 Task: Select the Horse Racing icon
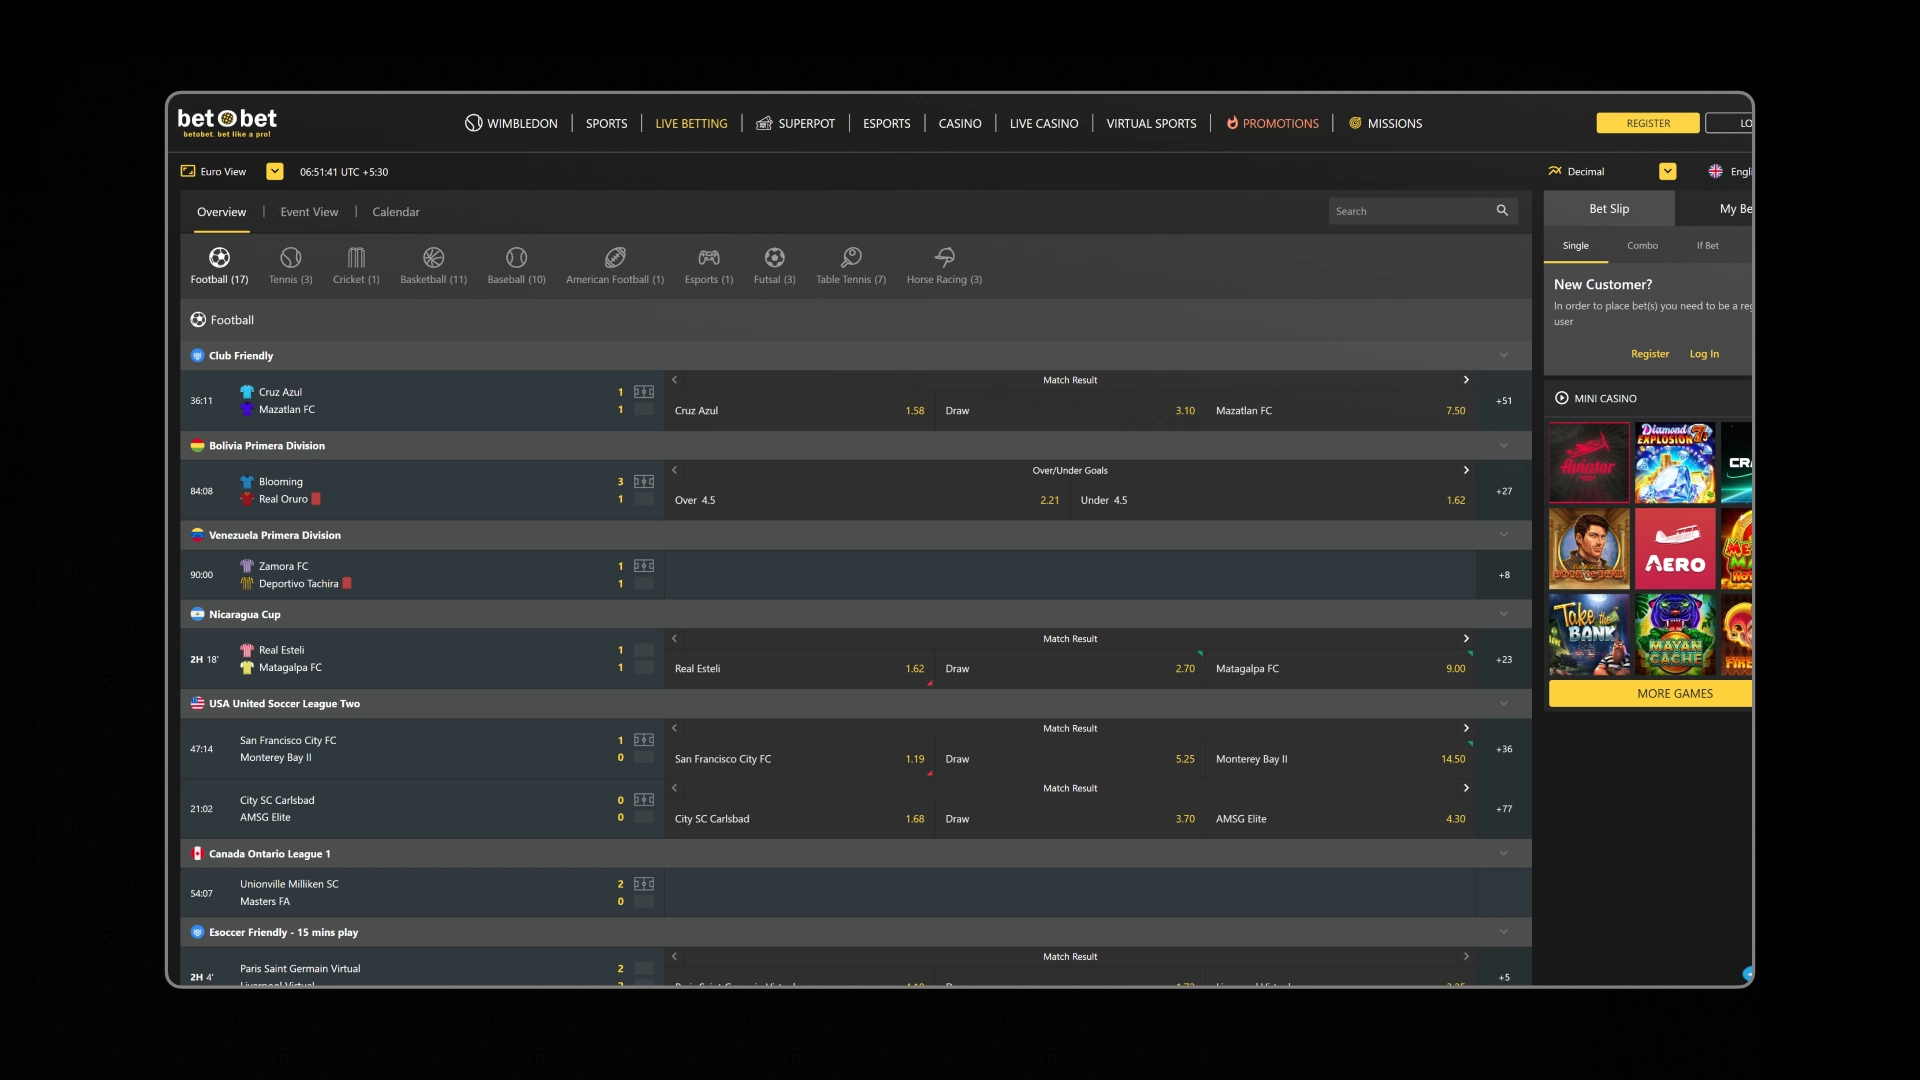[x=944, y=257]
